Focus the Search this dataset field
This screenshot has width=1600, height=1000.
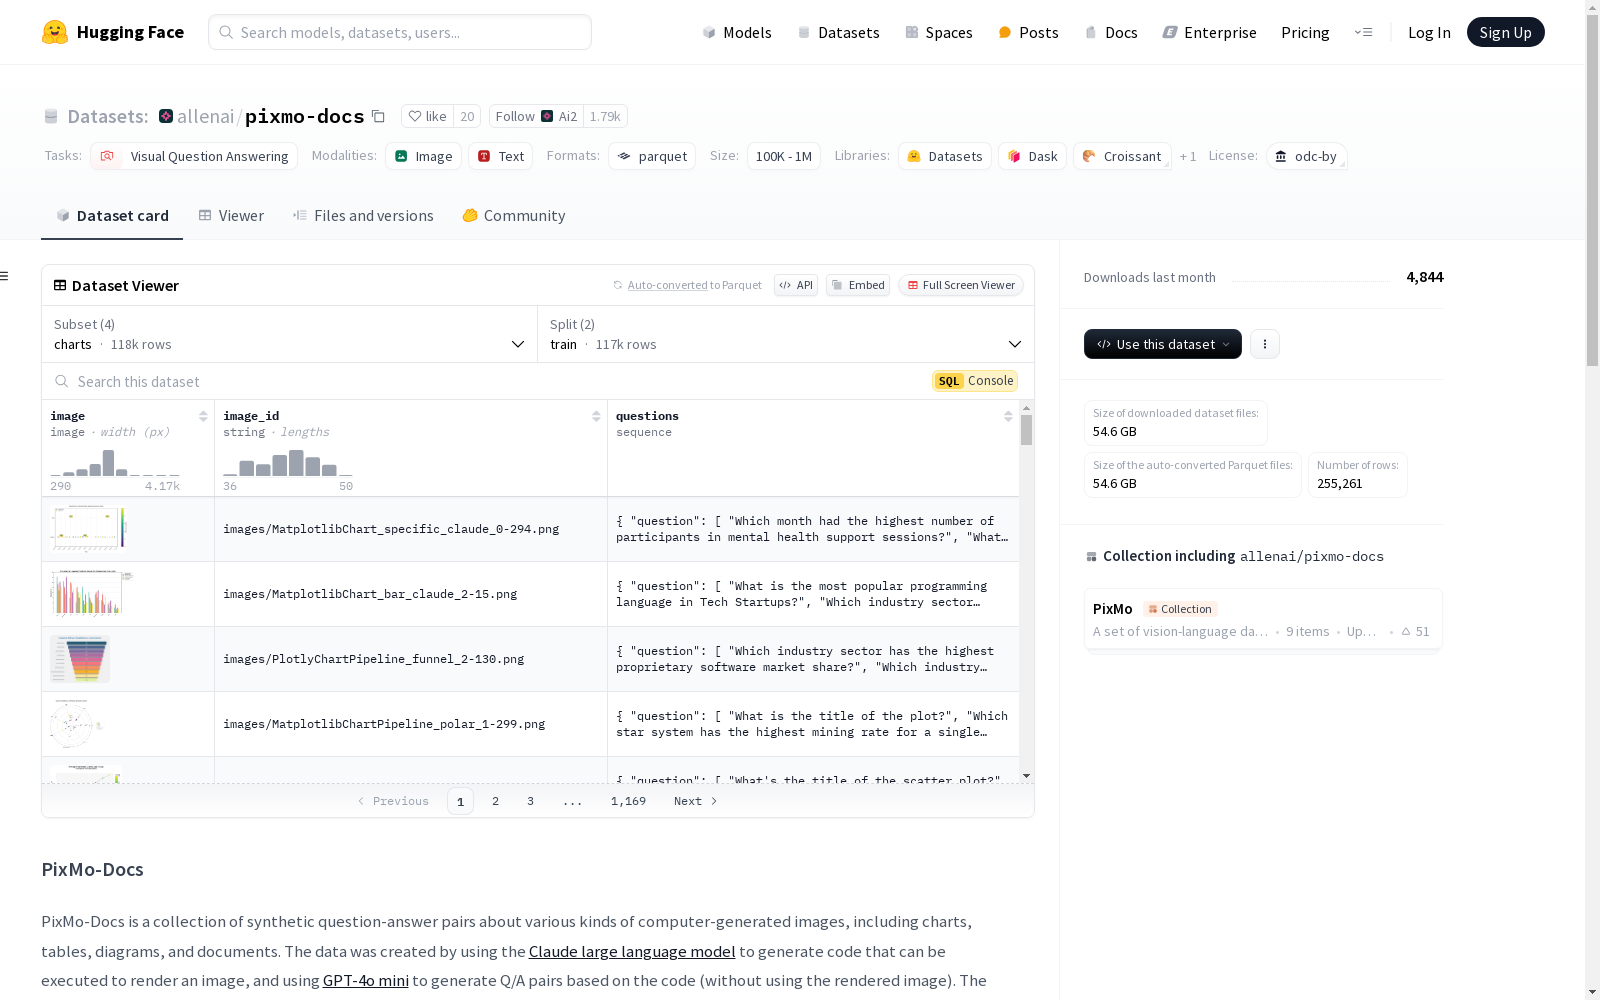480,381
